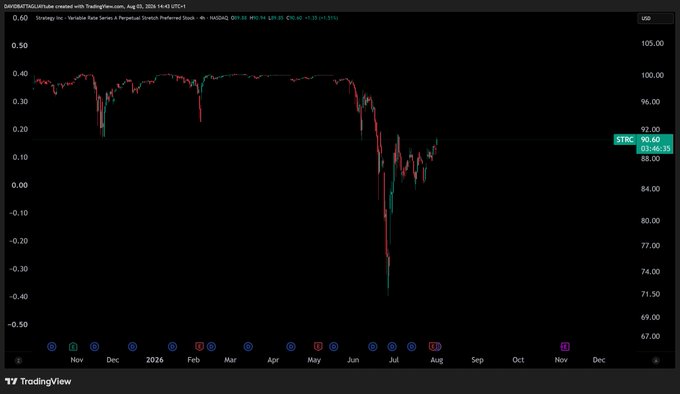Click the latest green candle near 90.60
Image resolution: width=680 pixels, height=394 pixels.
click(437, 142)
